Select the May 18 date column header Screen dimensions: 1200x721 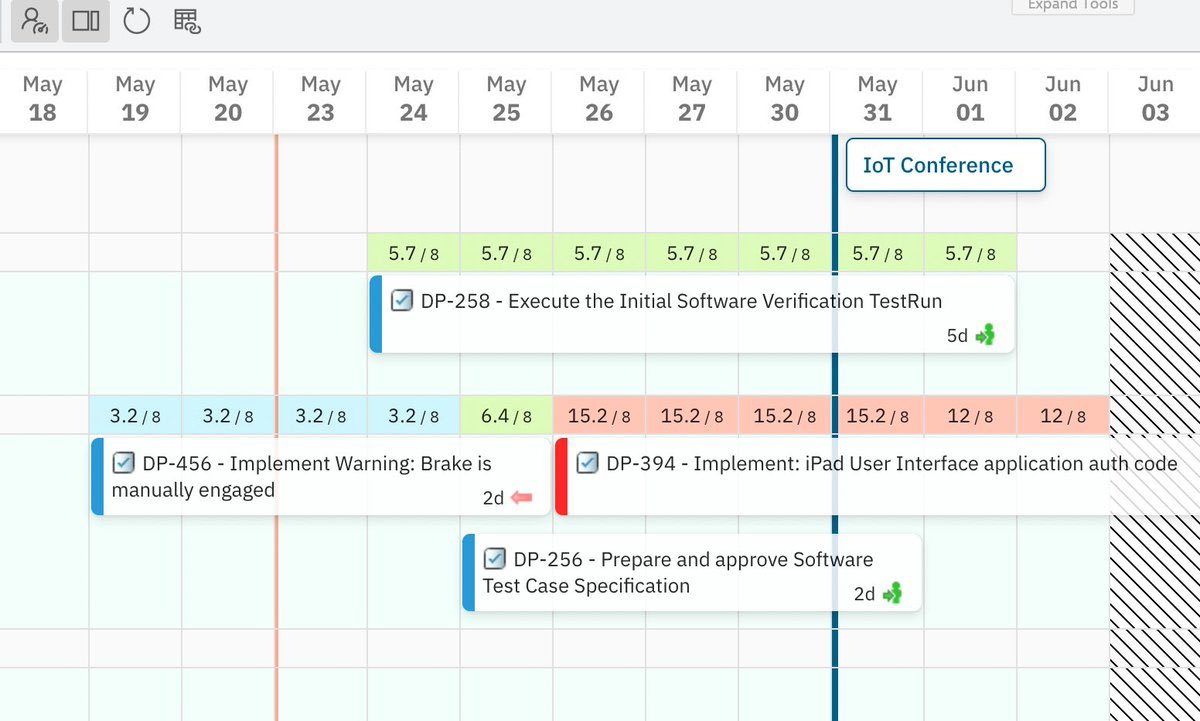[42, 99]
